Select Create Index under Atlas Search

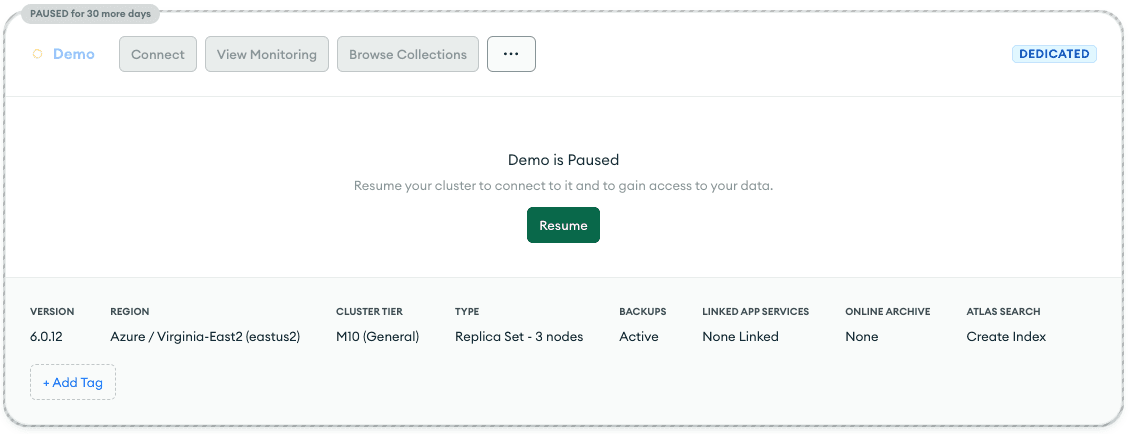[x=1006, y=337]
